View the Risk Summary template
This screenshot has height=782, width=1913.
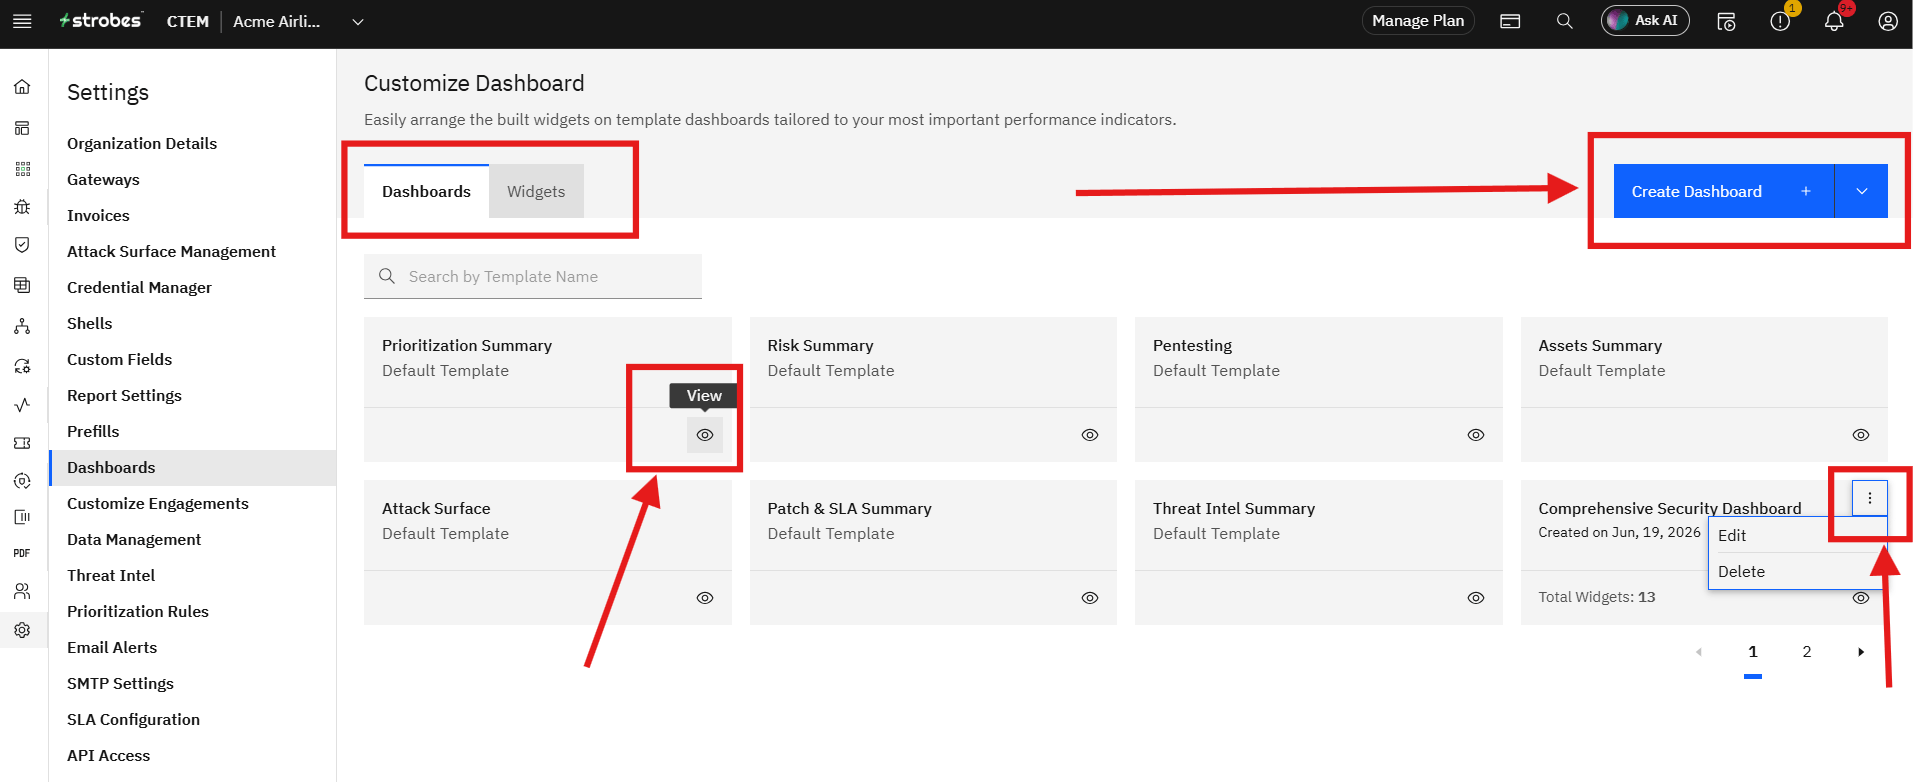(1090, 435)
